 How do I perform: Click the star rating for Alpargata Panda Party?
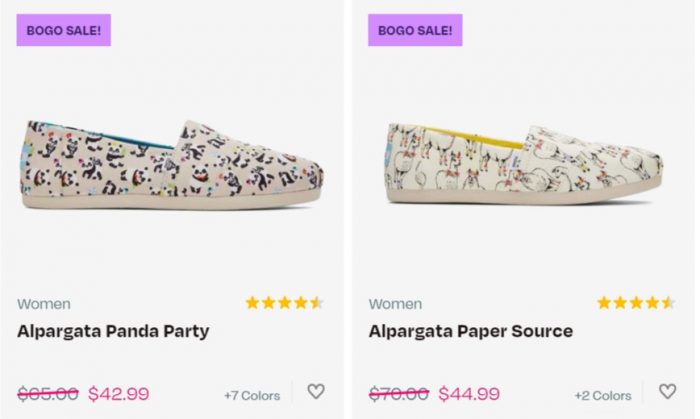pos(284,302)
